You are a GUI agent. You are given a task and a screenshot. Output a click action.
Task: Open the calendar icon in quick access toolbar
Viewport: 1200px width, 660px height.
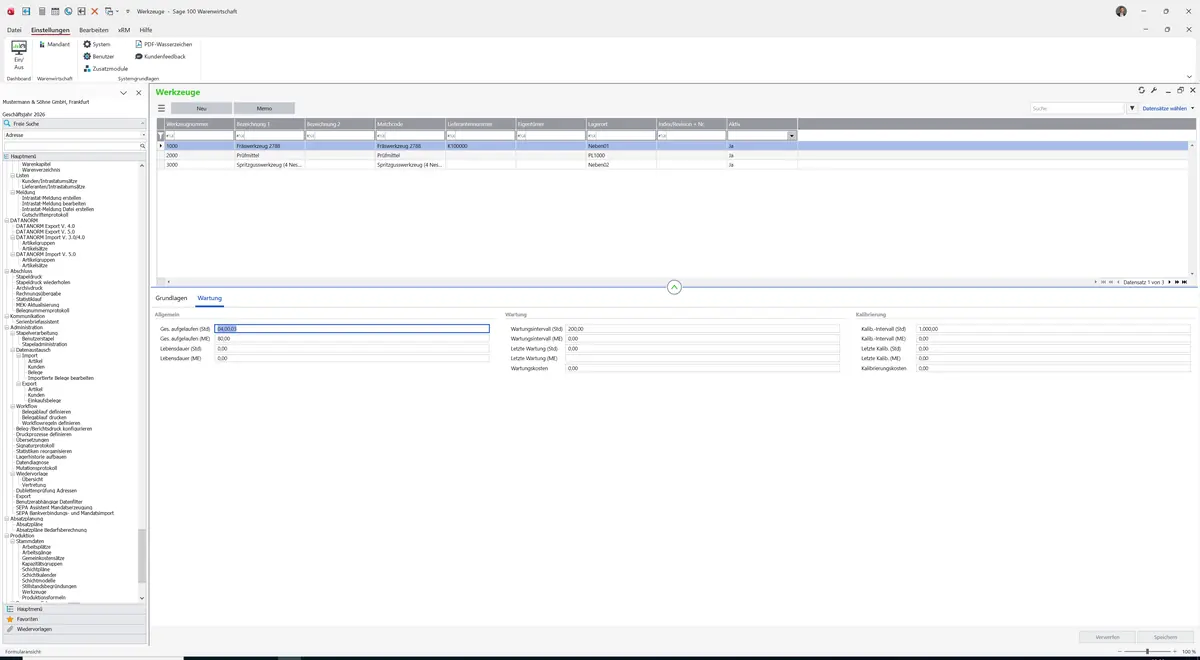[x=54, y=11]
